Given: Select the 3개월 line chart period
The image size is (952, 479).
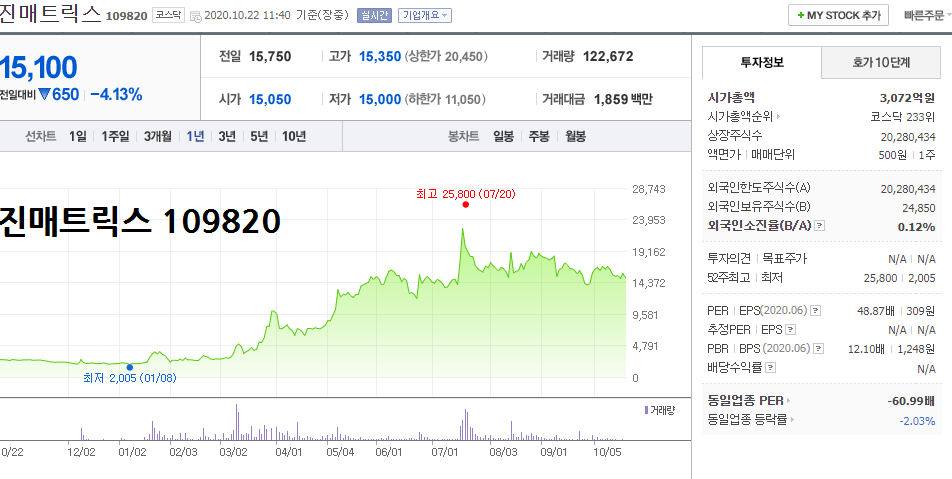Looking at the screenshot, I should pyautogui.click(x=158, y=136).
